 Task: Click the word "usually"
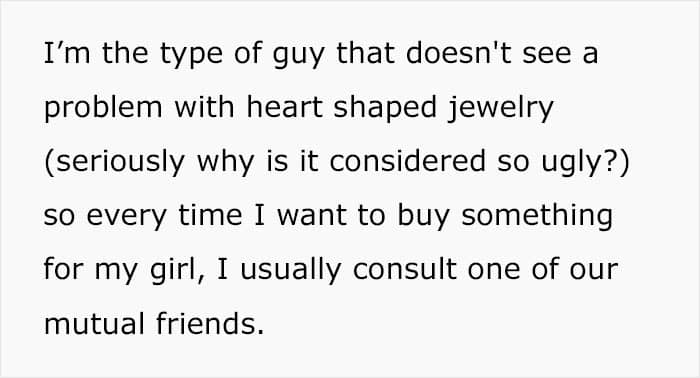pos(291,271)
